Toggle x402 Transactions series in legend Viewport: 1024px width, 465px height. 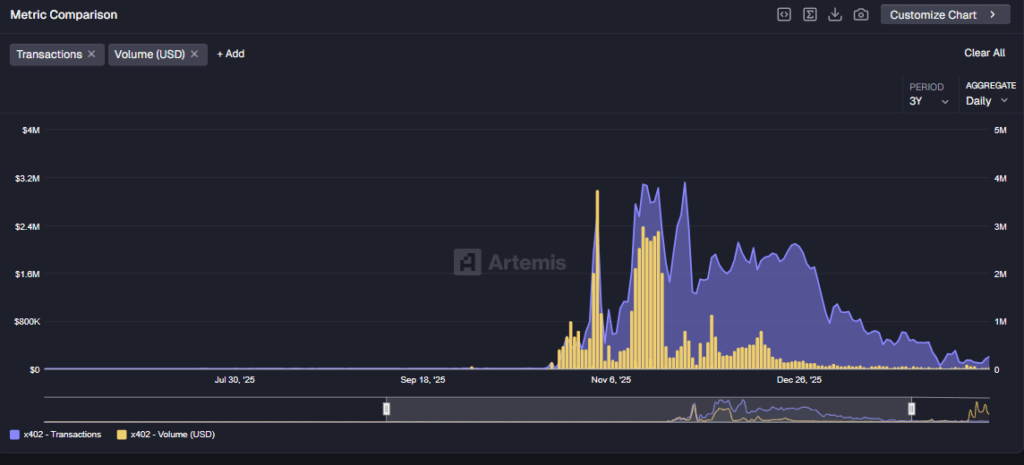(62, 435)
